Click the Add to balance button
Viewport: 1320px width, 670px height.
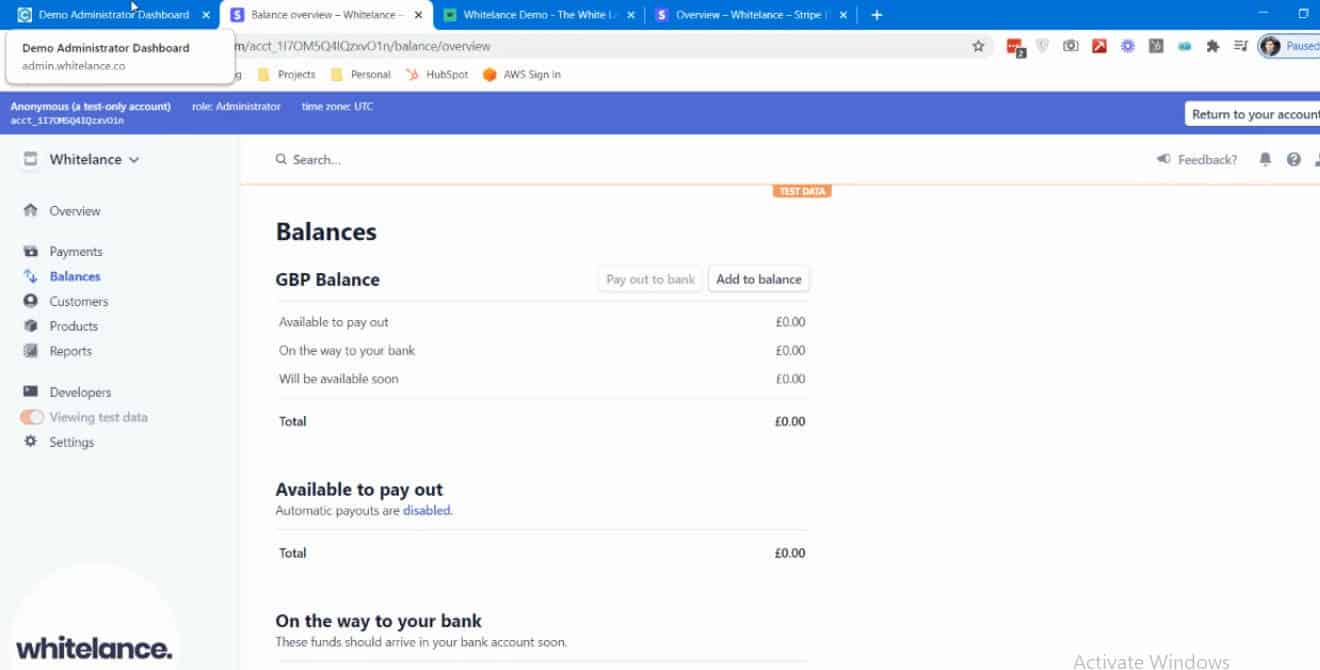pyautogui.click(x=759, y=280)
